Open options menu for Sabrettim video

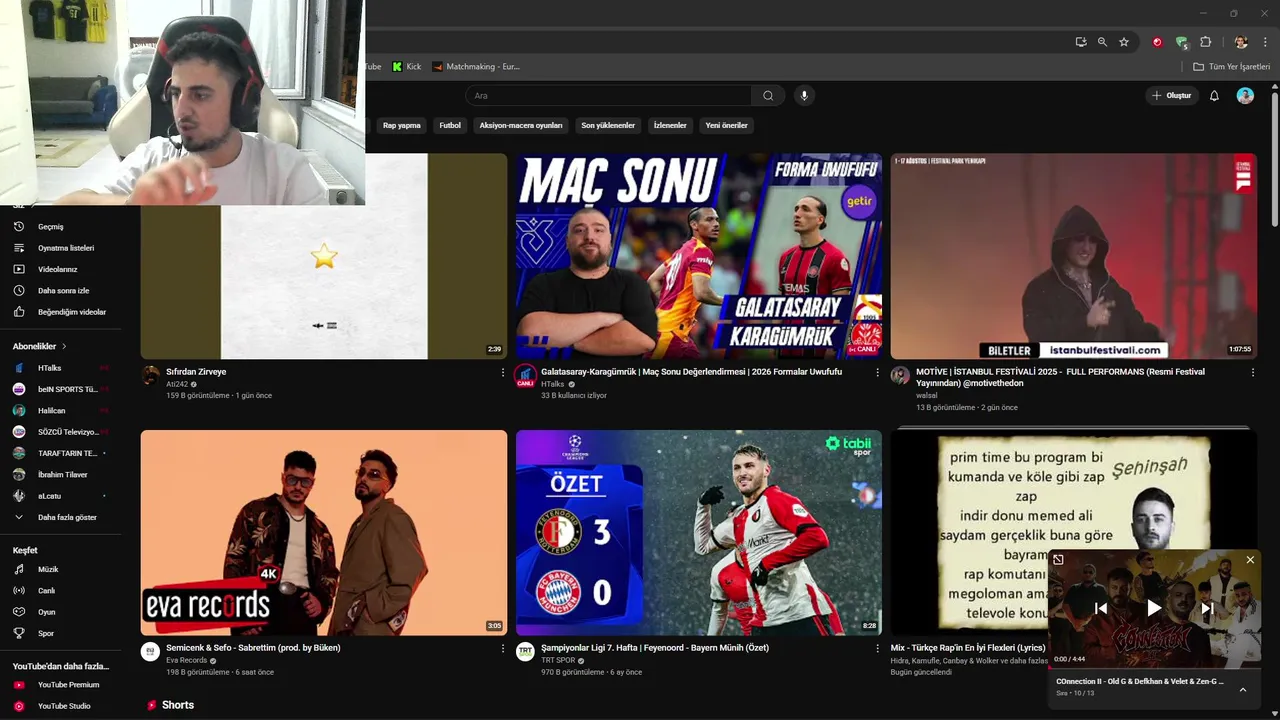click(x=503, y=649)
